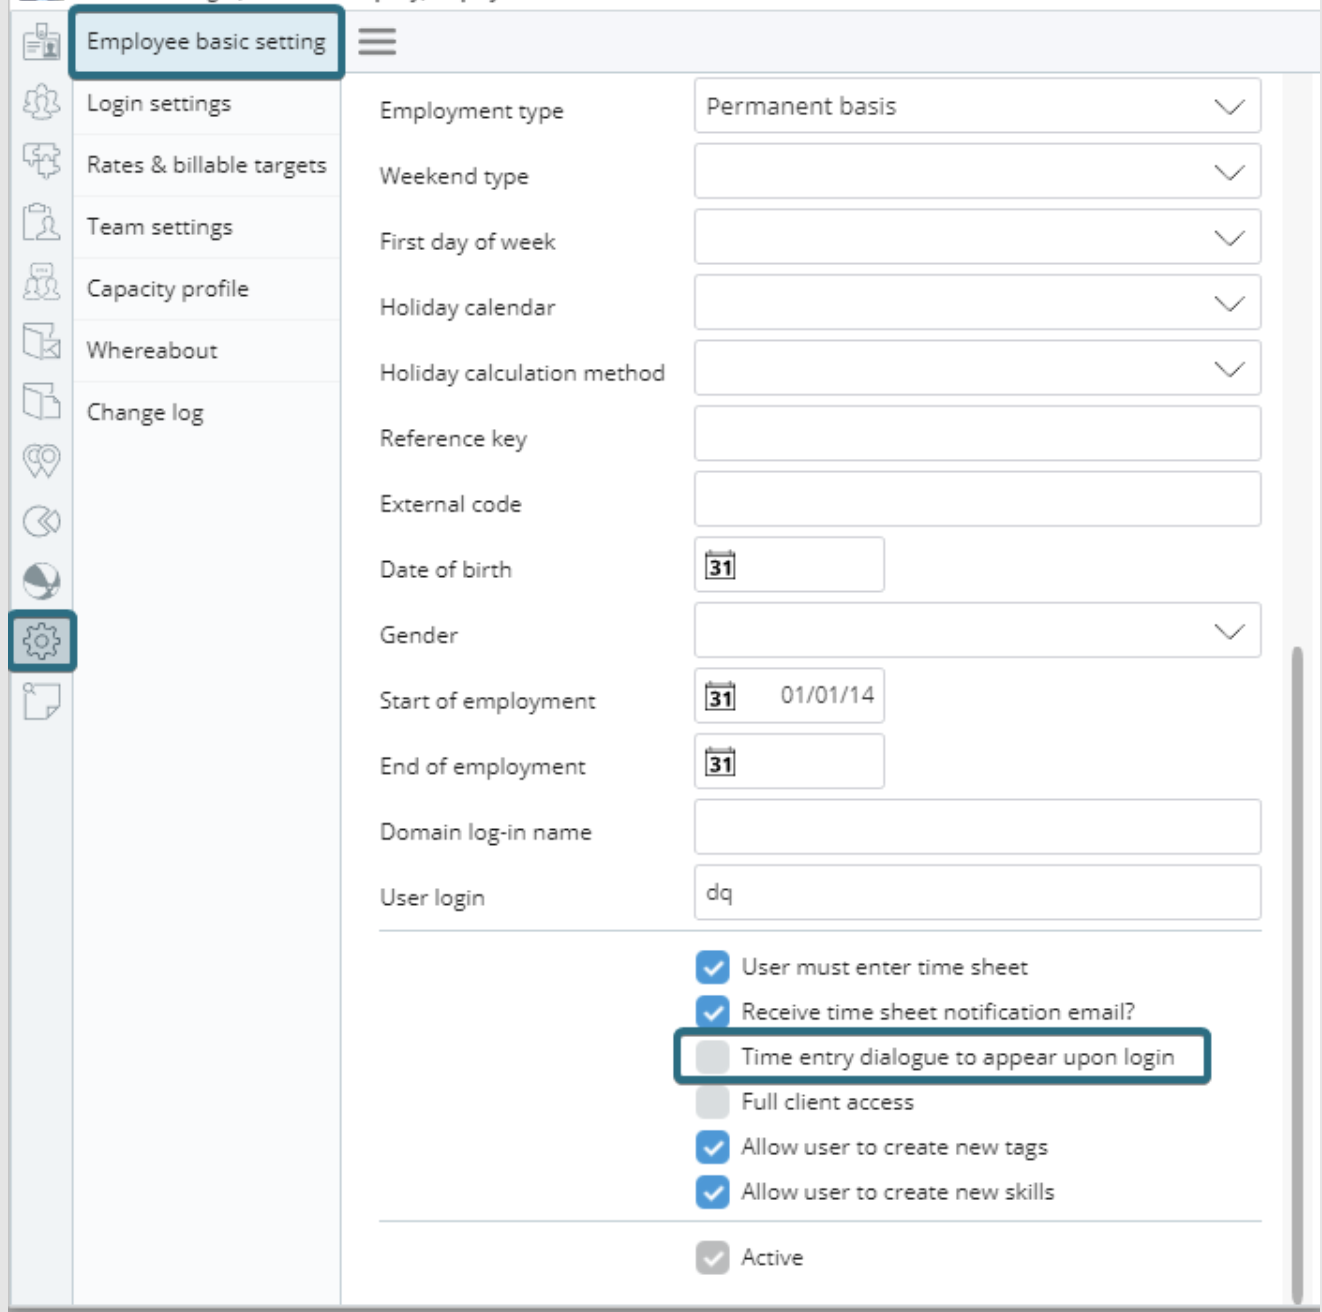Screen dimensions: 1322x1312
Task: Select Rates & billable targets
Action: click(206, 165)
